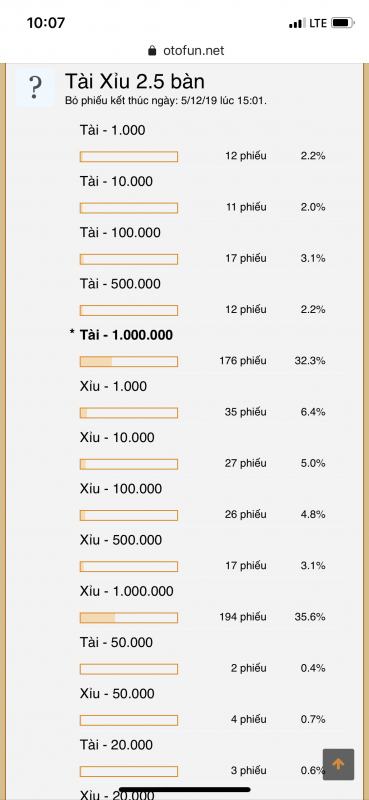Click the 194 phiếu vote count
369x800 pixels.
pyautogui.click(x=243, y=617)
